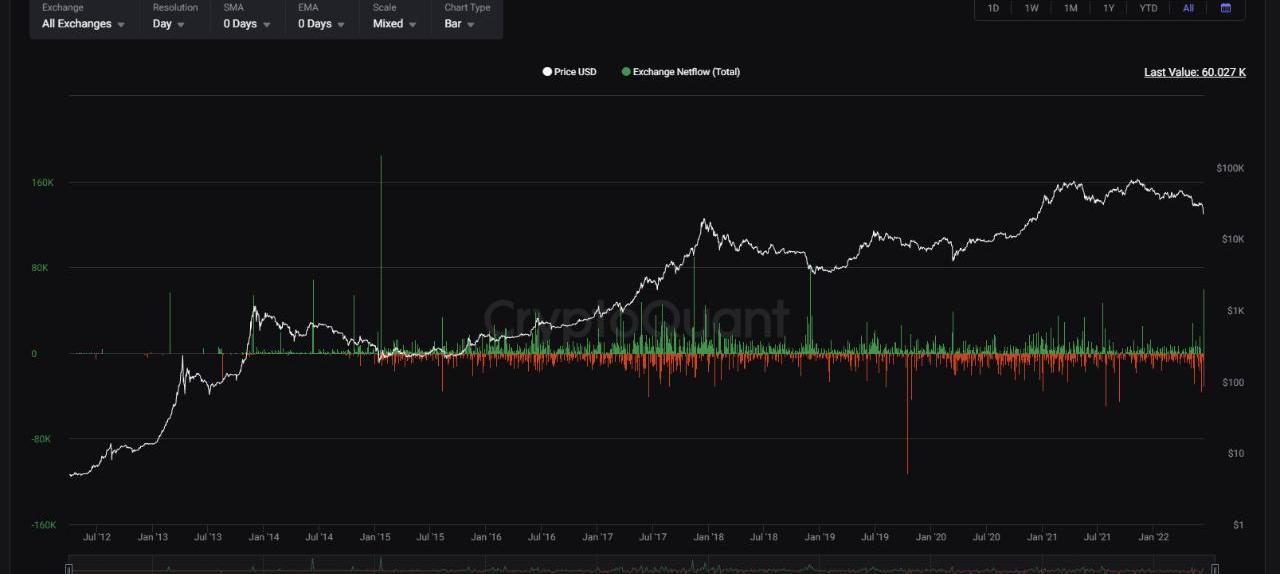Open the SMA 0 Days dropdown
Screen dimensions: 1280x574
point(247,24)
